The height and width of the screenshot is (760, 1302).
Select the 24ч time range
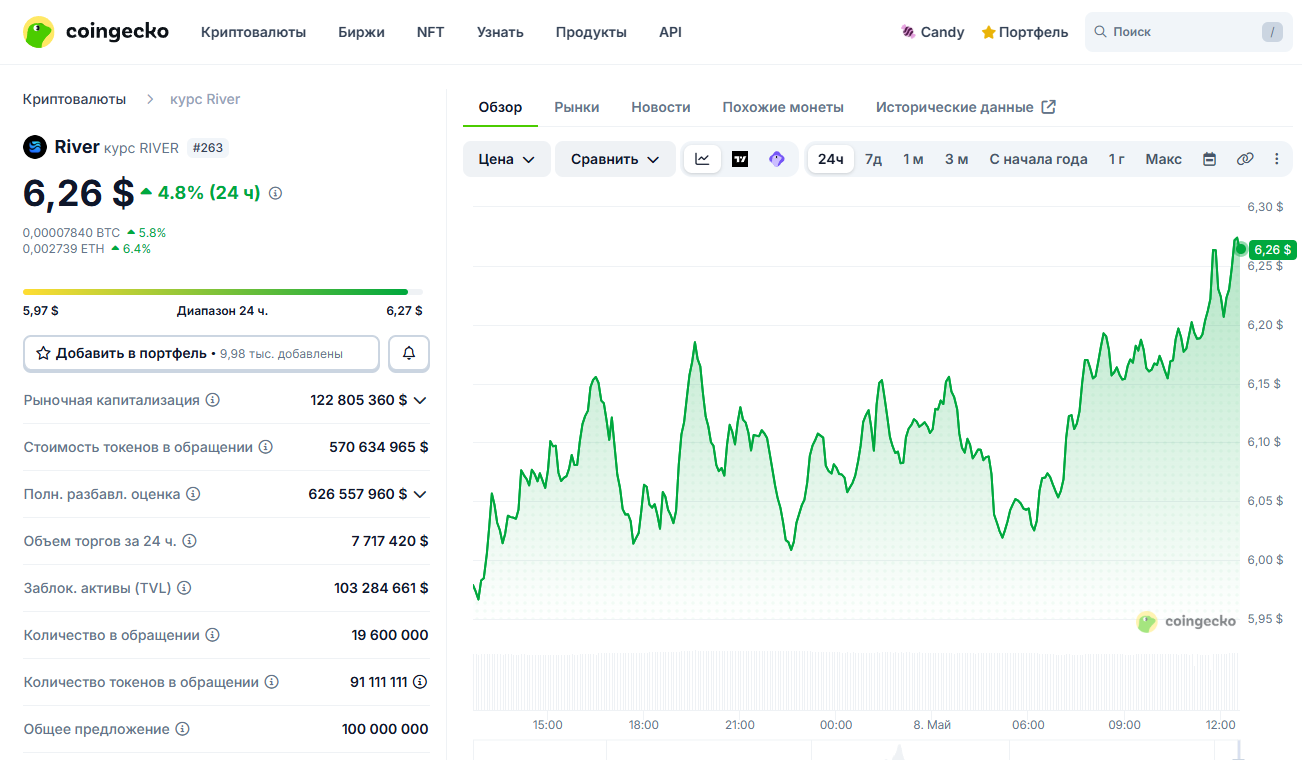tap(831, 159)
